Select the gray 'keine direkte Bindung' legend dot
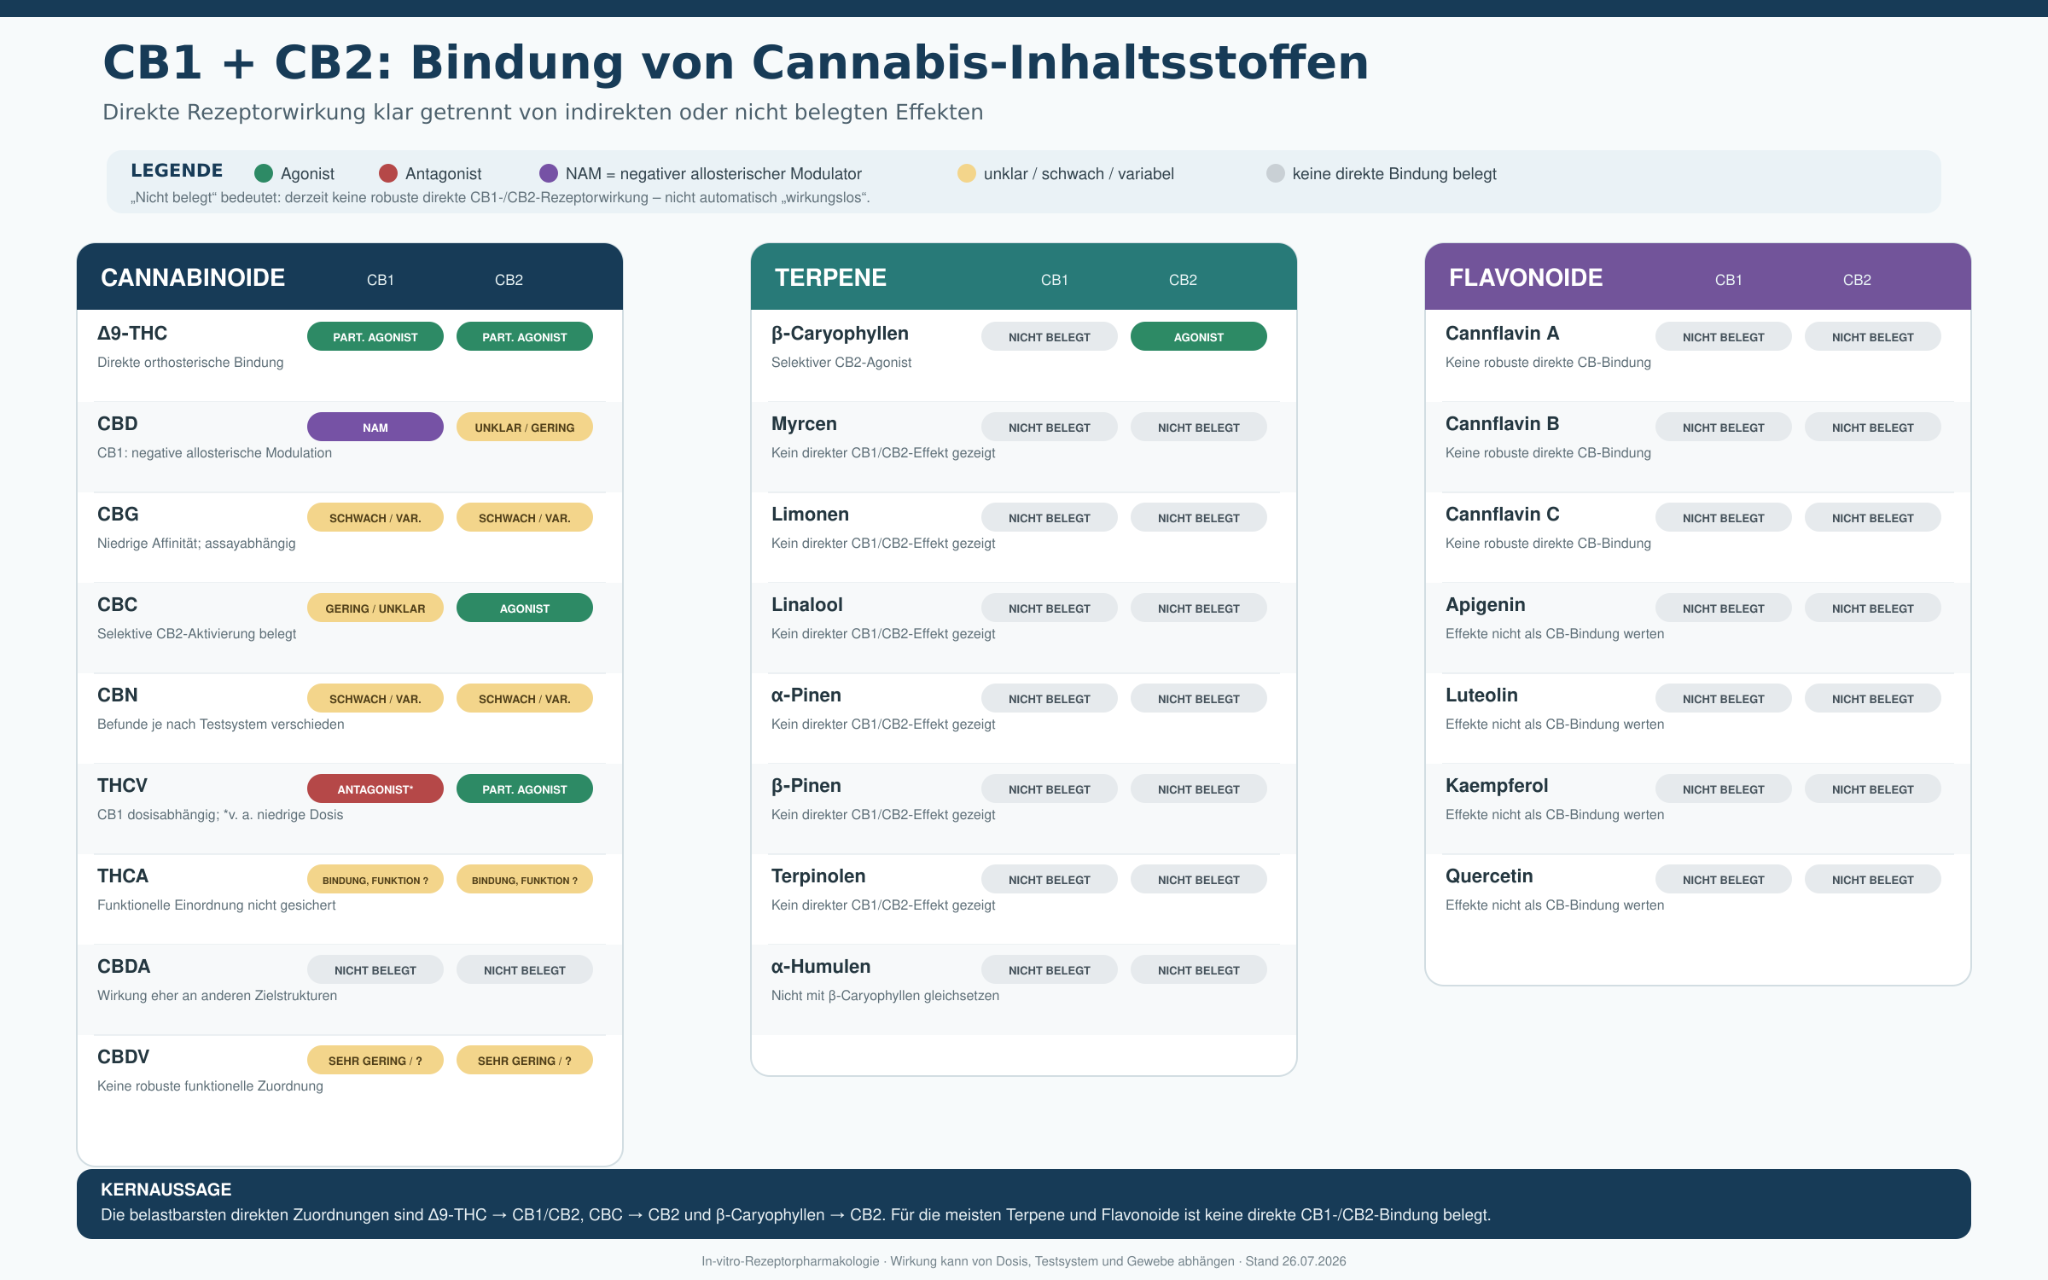 coord(1275,174)
